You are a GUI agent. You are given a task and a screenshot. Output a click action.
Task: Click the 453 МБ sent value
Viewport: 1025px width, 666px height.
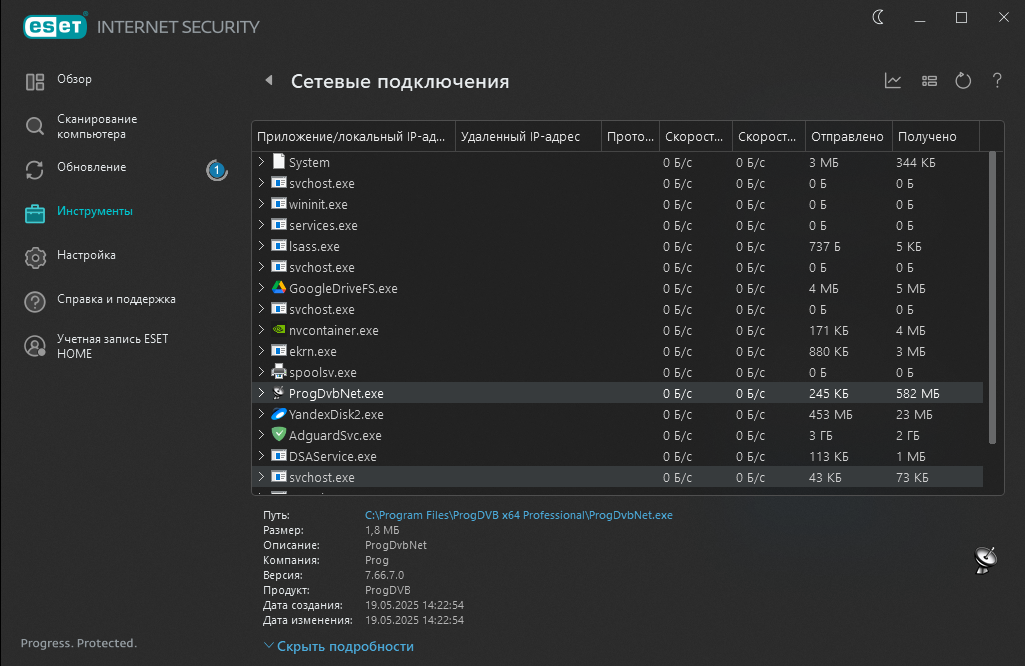(830, 414)
